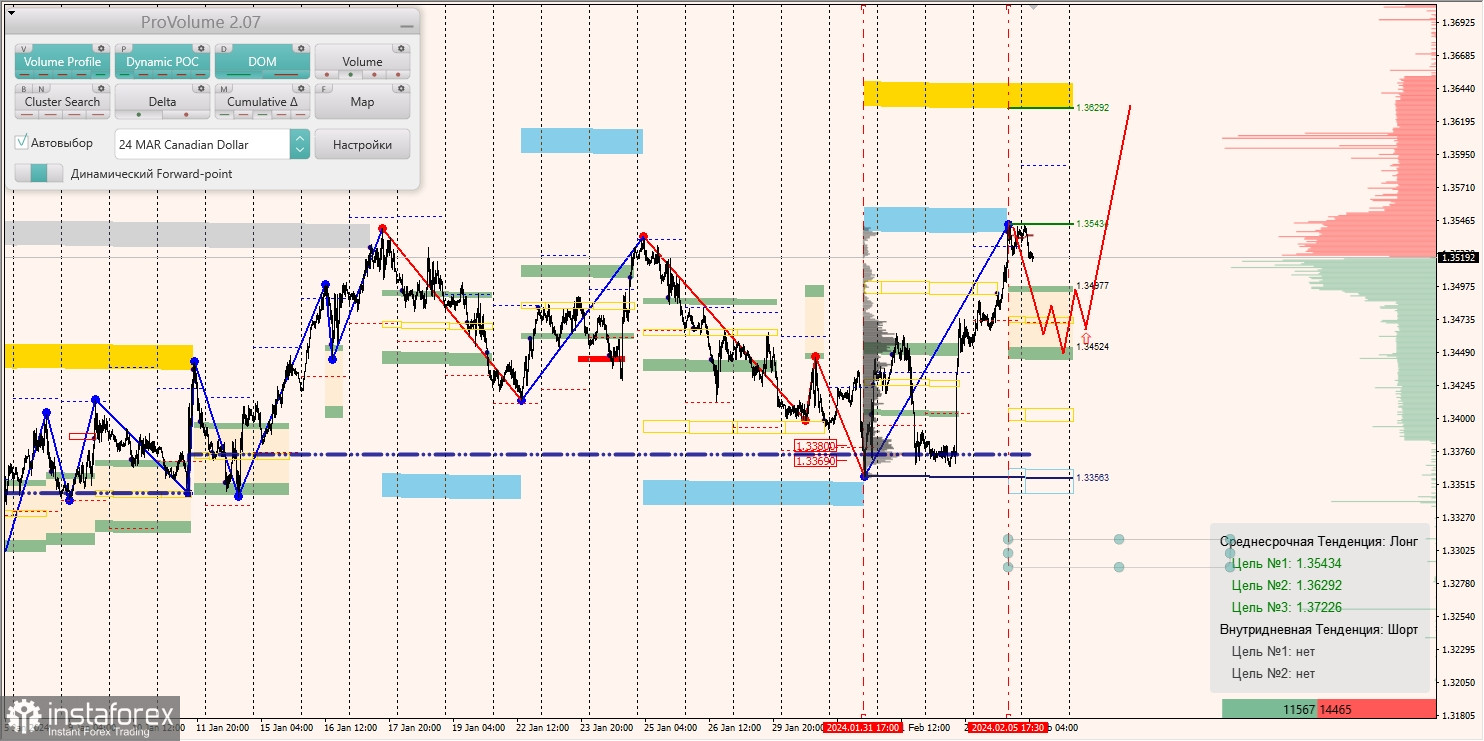Screen dimensions: 1484x741
Task: Click the 24 MAR Canadian Dollar field
Action: 202,144
